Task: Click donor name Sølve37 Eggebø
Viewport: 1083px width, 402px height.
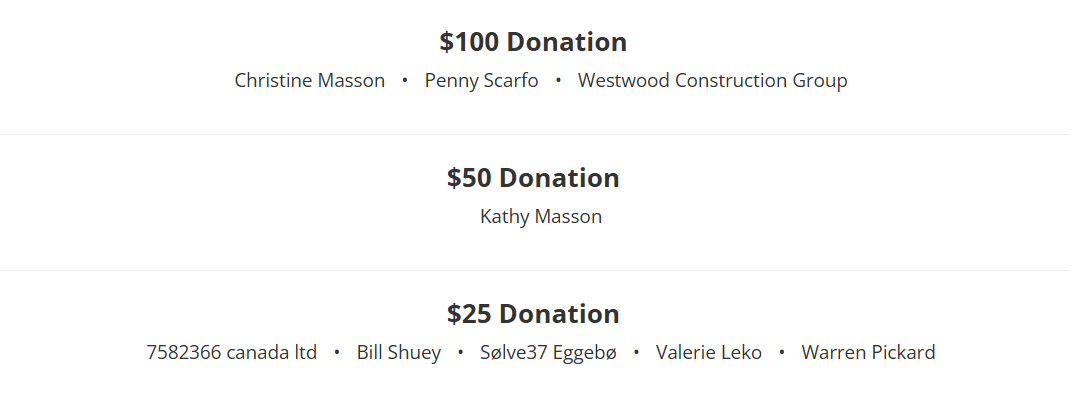Action: pyautogui.click(x=548, y=352)
